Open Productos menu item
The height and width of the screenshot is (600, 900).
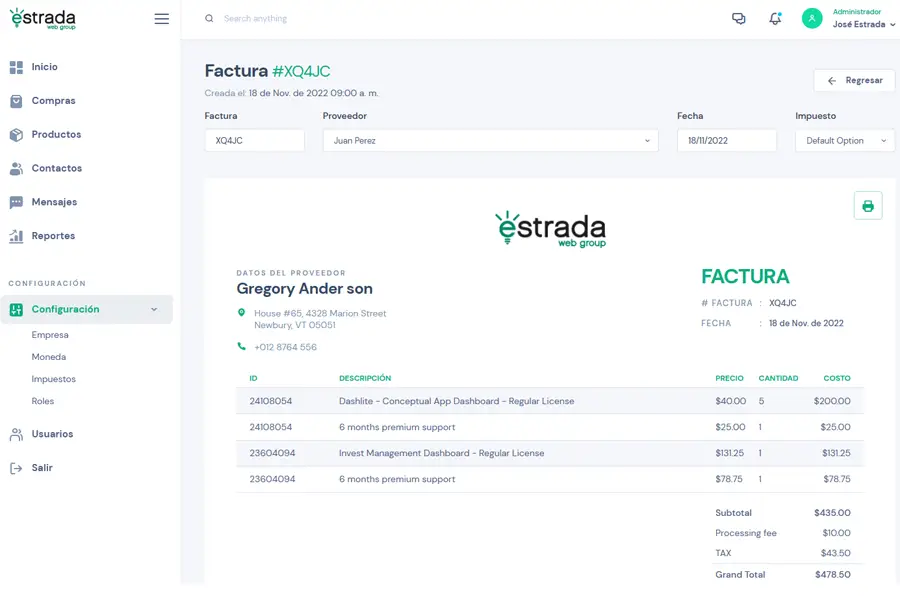click(x=56, y=134)
